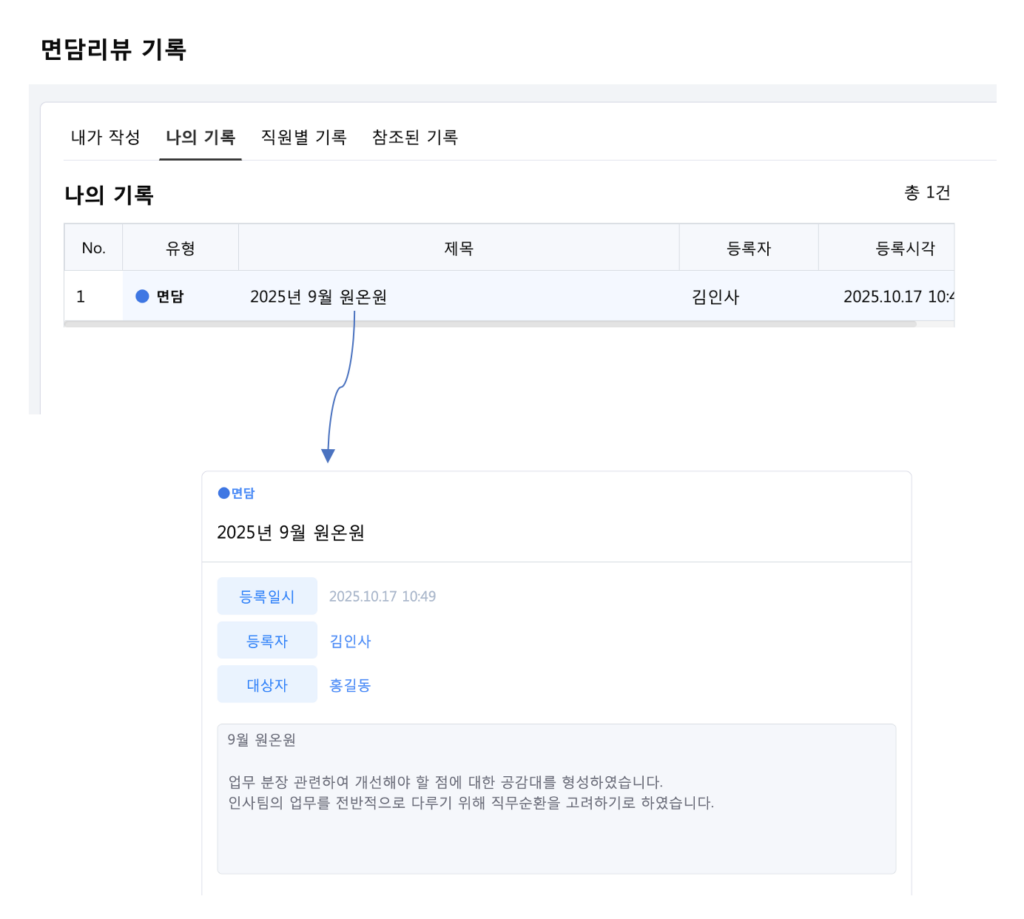Go to the 참조된 기록 tab
Viewport: 1024px width, 919px height.
click(414, 138)
